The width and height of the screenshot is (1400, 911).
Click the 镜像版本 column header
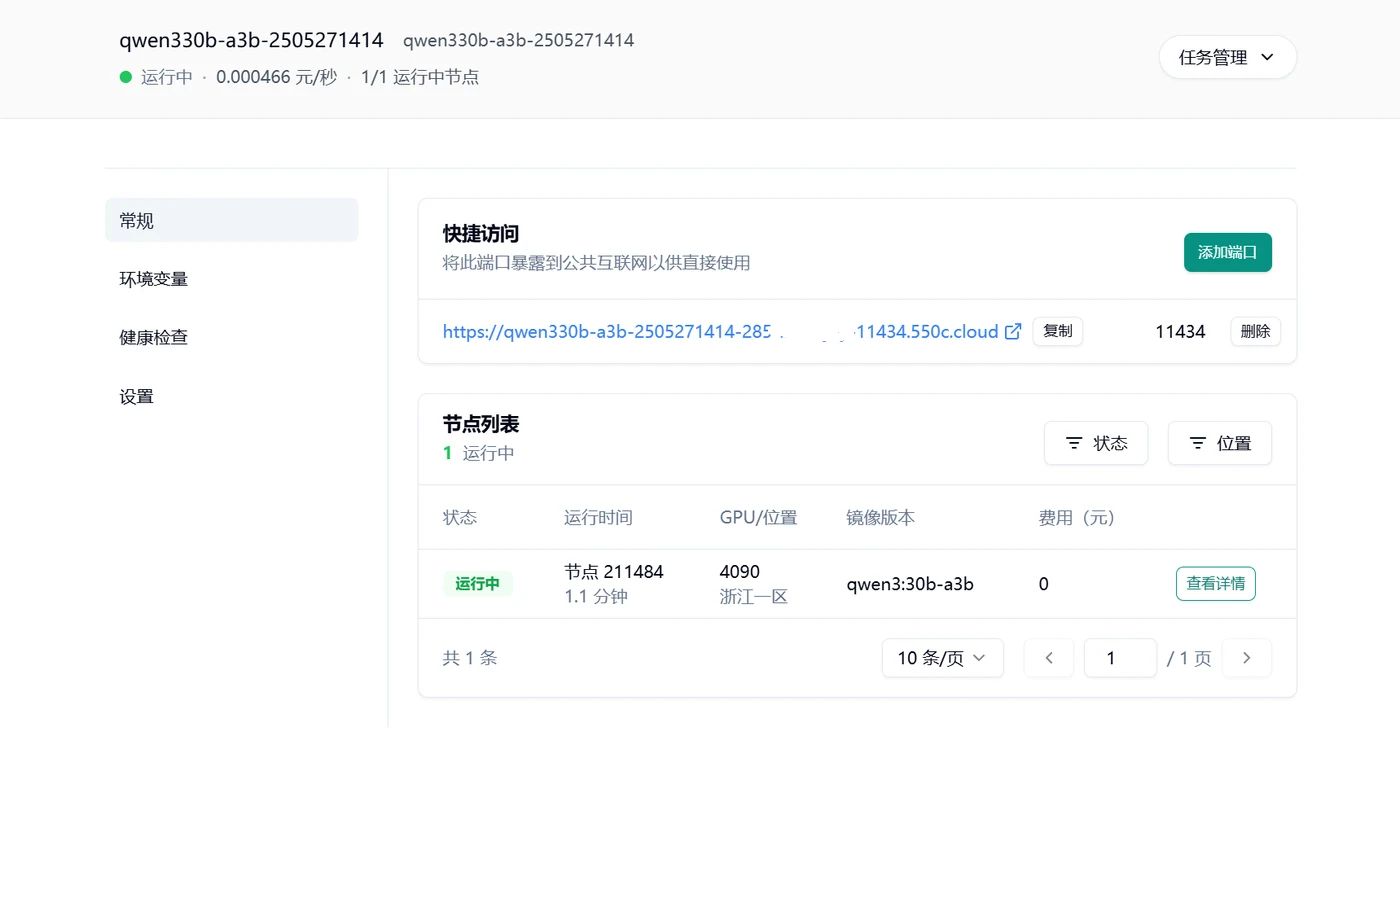point(880,518)
